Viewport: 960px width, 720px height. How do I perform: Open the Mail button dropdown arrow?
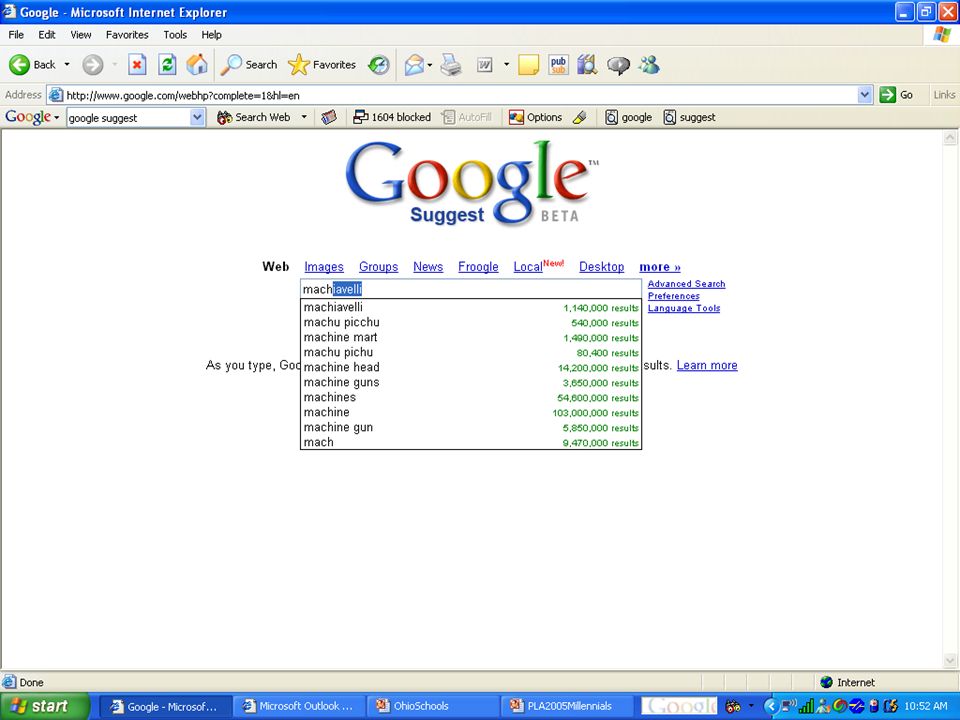[x=430, y=64]
